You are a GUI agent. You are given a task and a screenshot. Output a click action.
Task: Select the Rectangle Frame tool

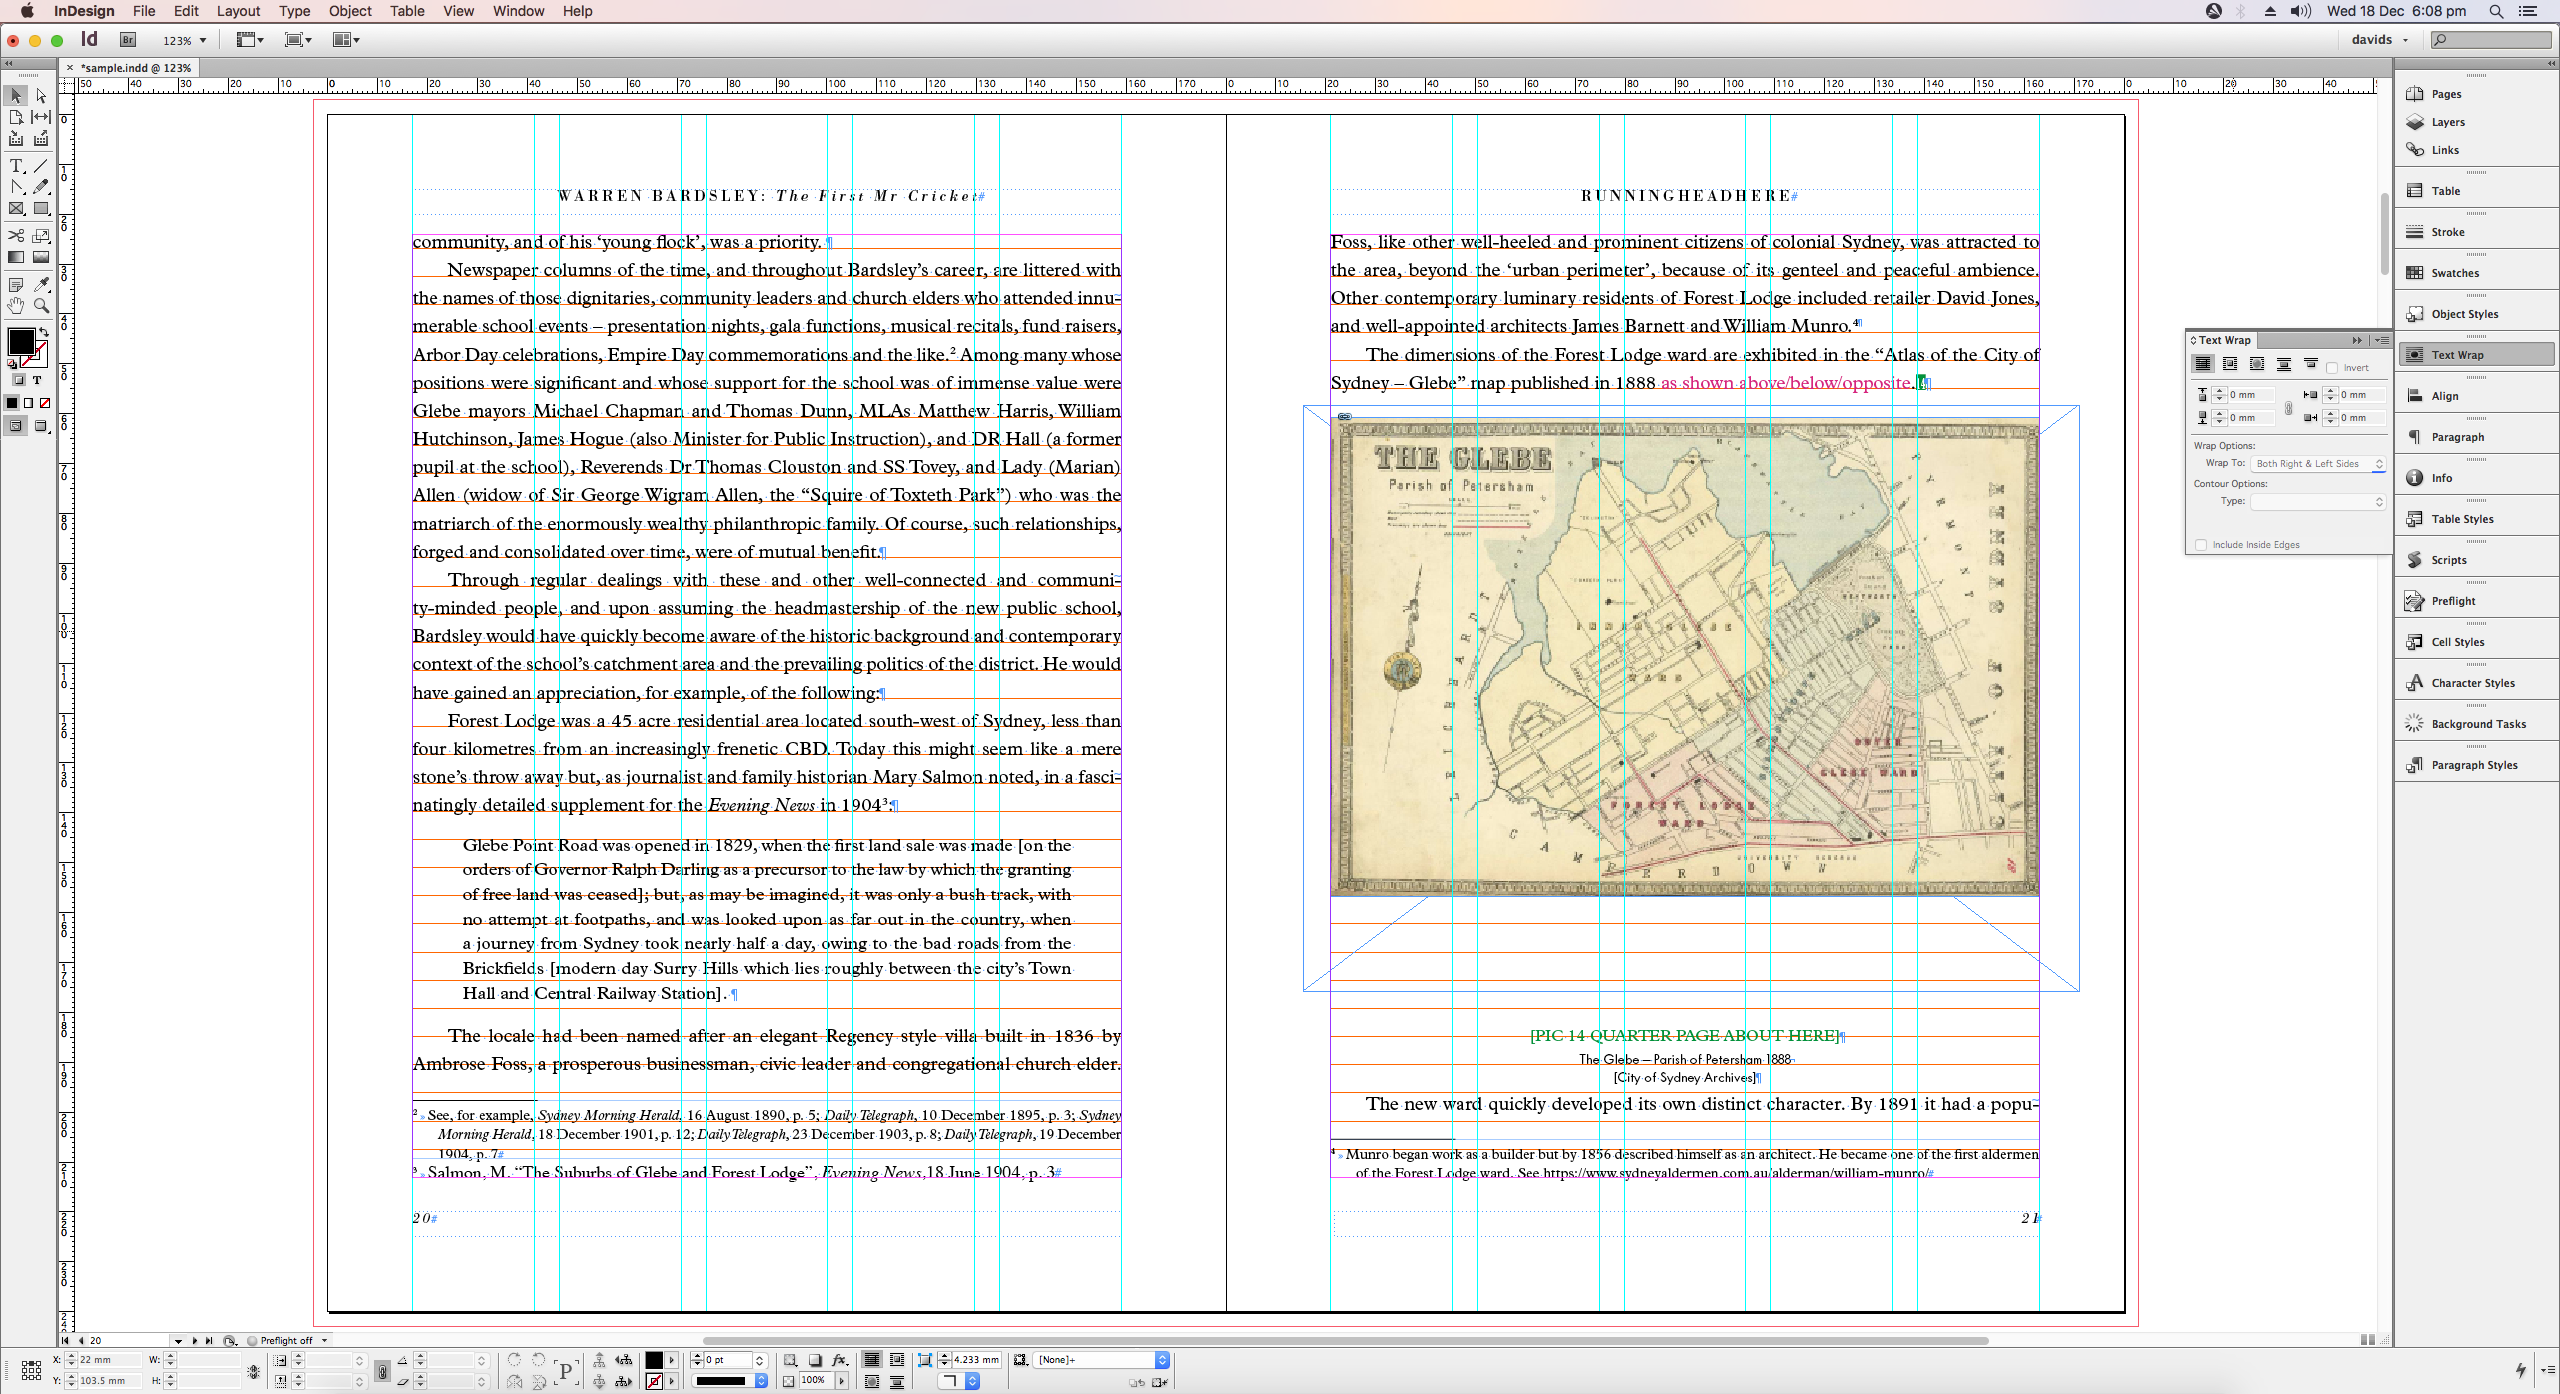[16, 209]
